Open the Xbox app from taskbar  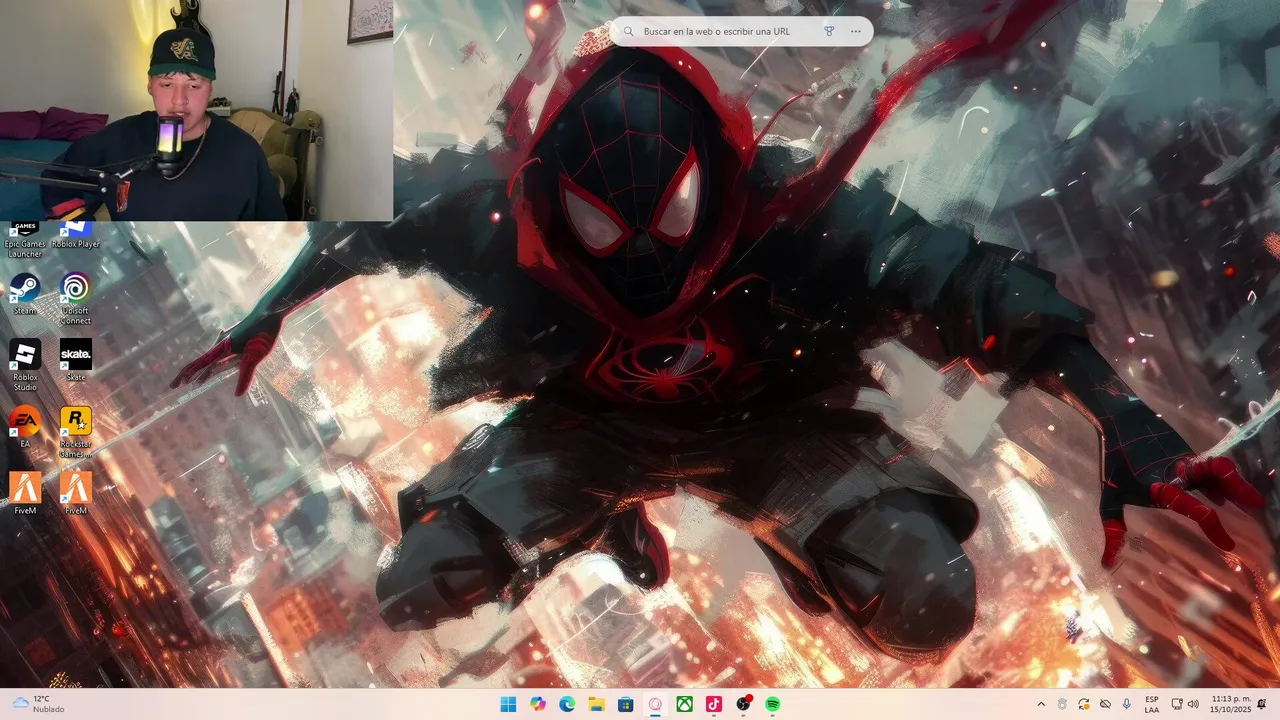[685, 704]
